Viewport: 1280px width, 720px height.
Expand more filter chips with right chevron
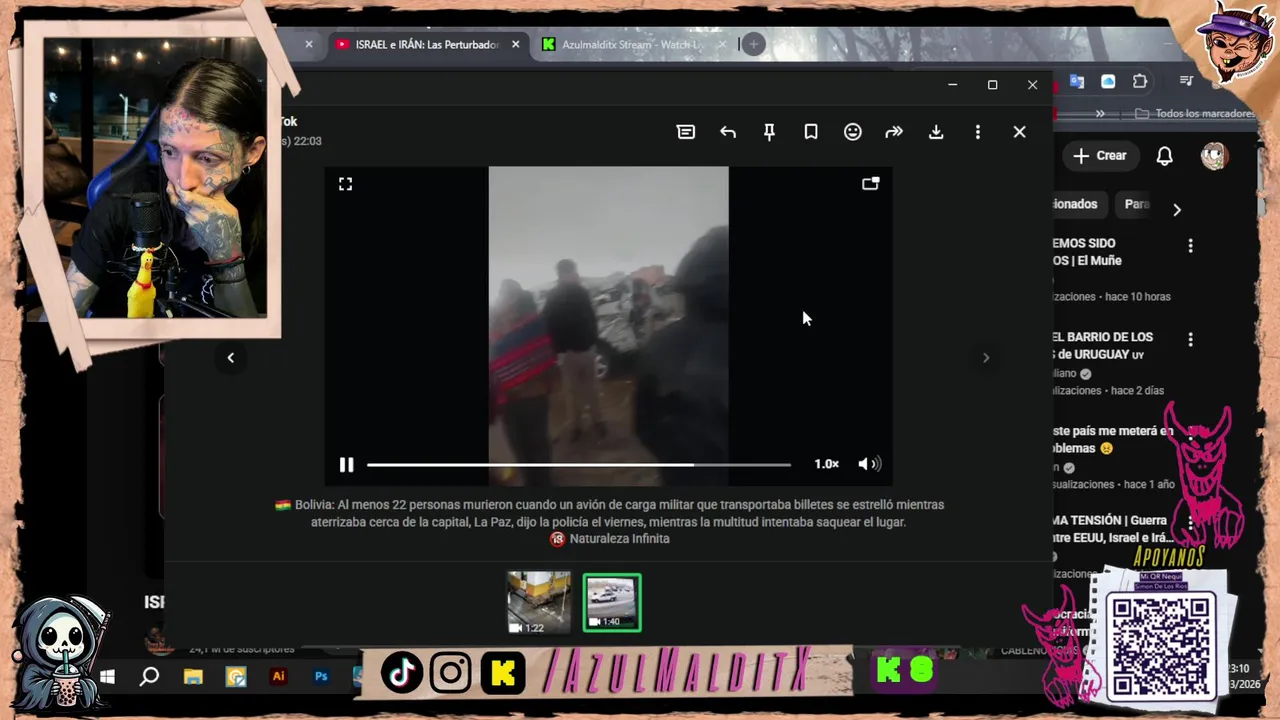(1177, 210)
